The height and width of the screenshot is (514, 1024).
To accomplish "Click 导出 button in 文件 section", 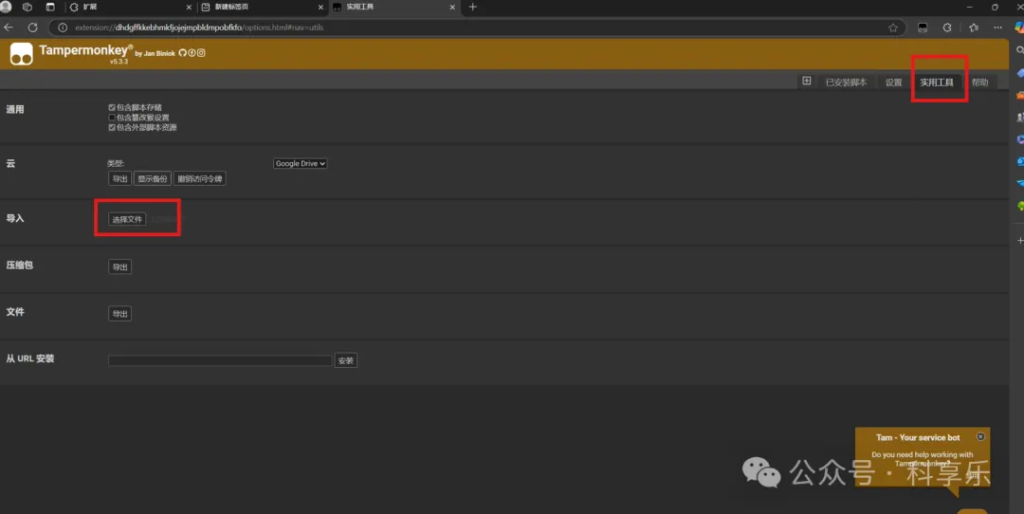I will tap(120, 313).
